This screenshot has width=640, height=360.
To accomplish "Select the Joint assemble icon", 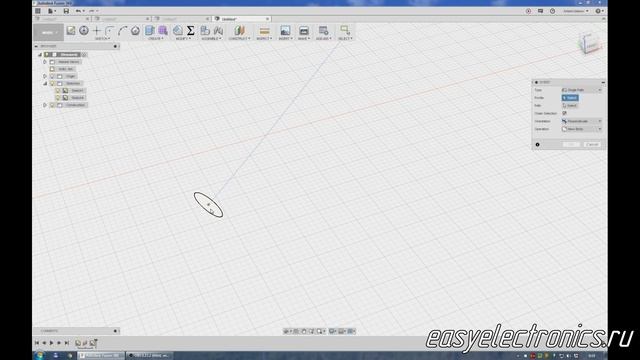I will (x=218, y=30).
